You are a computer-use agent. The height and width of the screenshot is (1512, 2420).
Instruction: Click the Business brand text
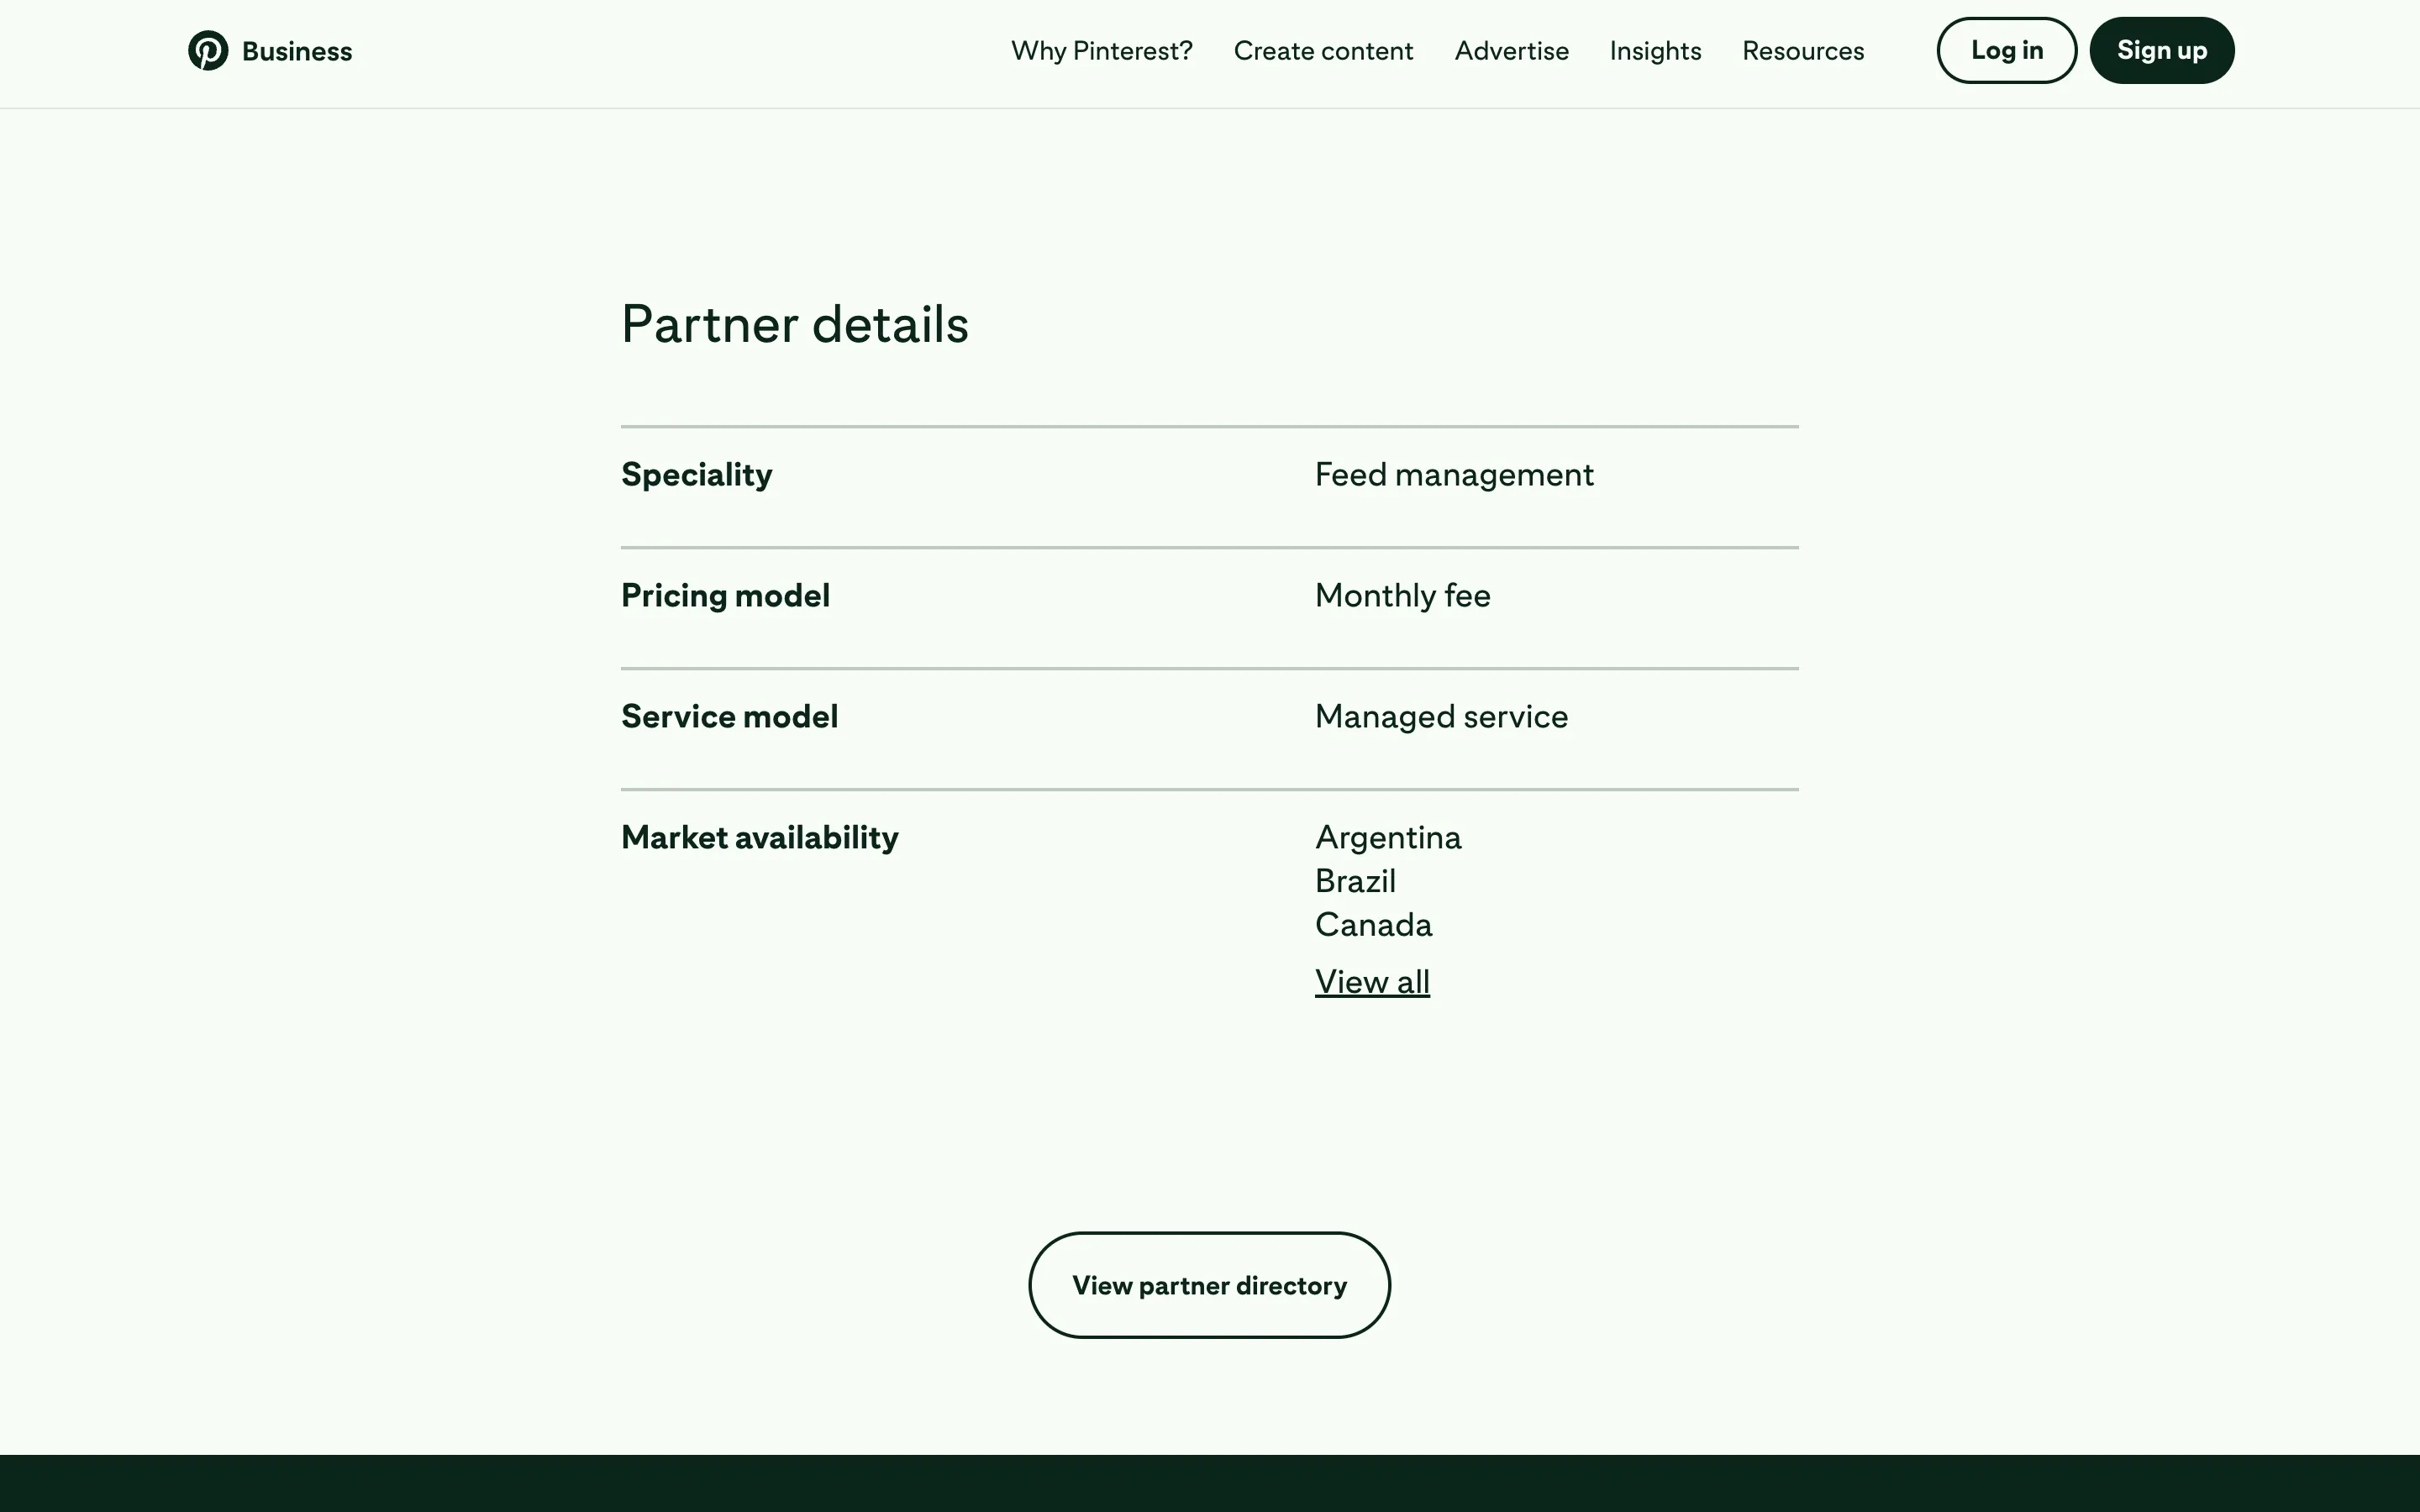(x=297, y=51)
